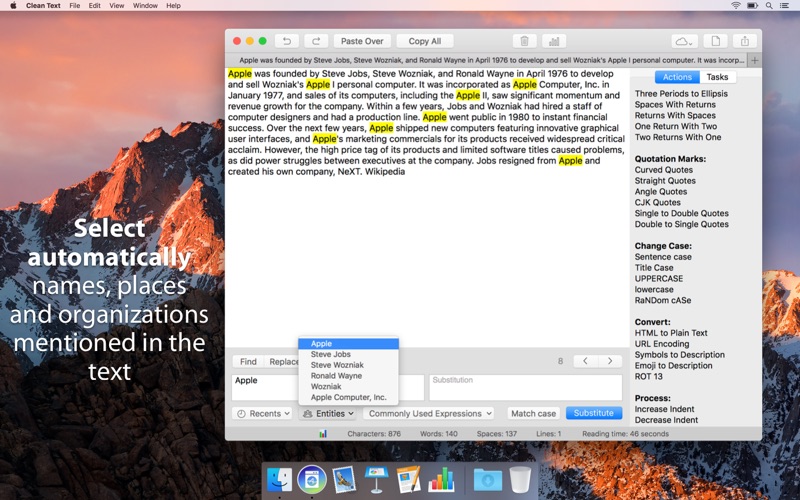Click 'Characters: 876' in status bar
Image resolution: width=800 pixels, height=500 pixels.
(x=374, y=434)
